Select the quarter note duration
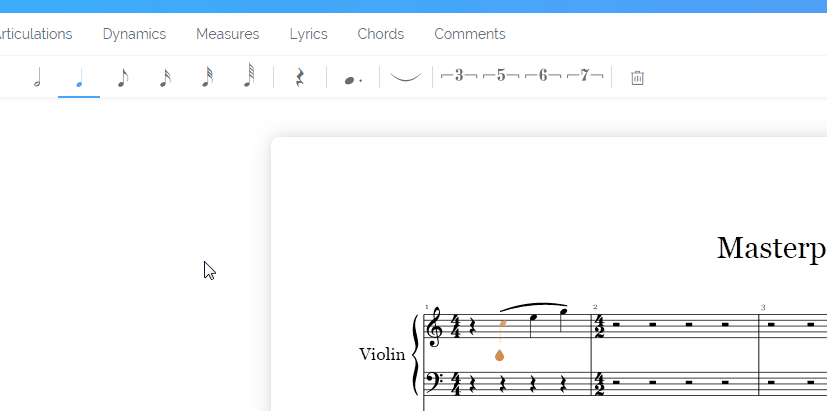Viewport: 827px width, 411px height. (79, 78)
